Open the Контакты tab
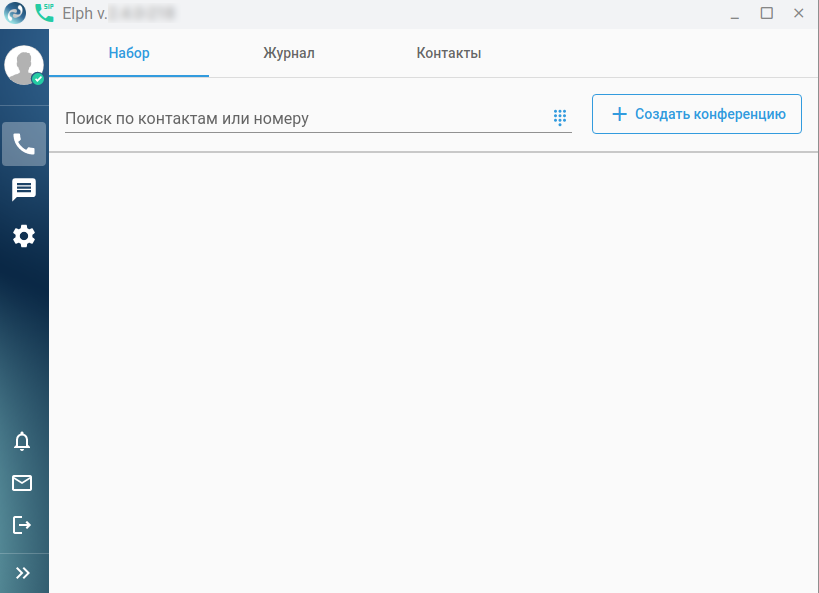The width and height of the screenshot is (819, 593). (449, 53)
